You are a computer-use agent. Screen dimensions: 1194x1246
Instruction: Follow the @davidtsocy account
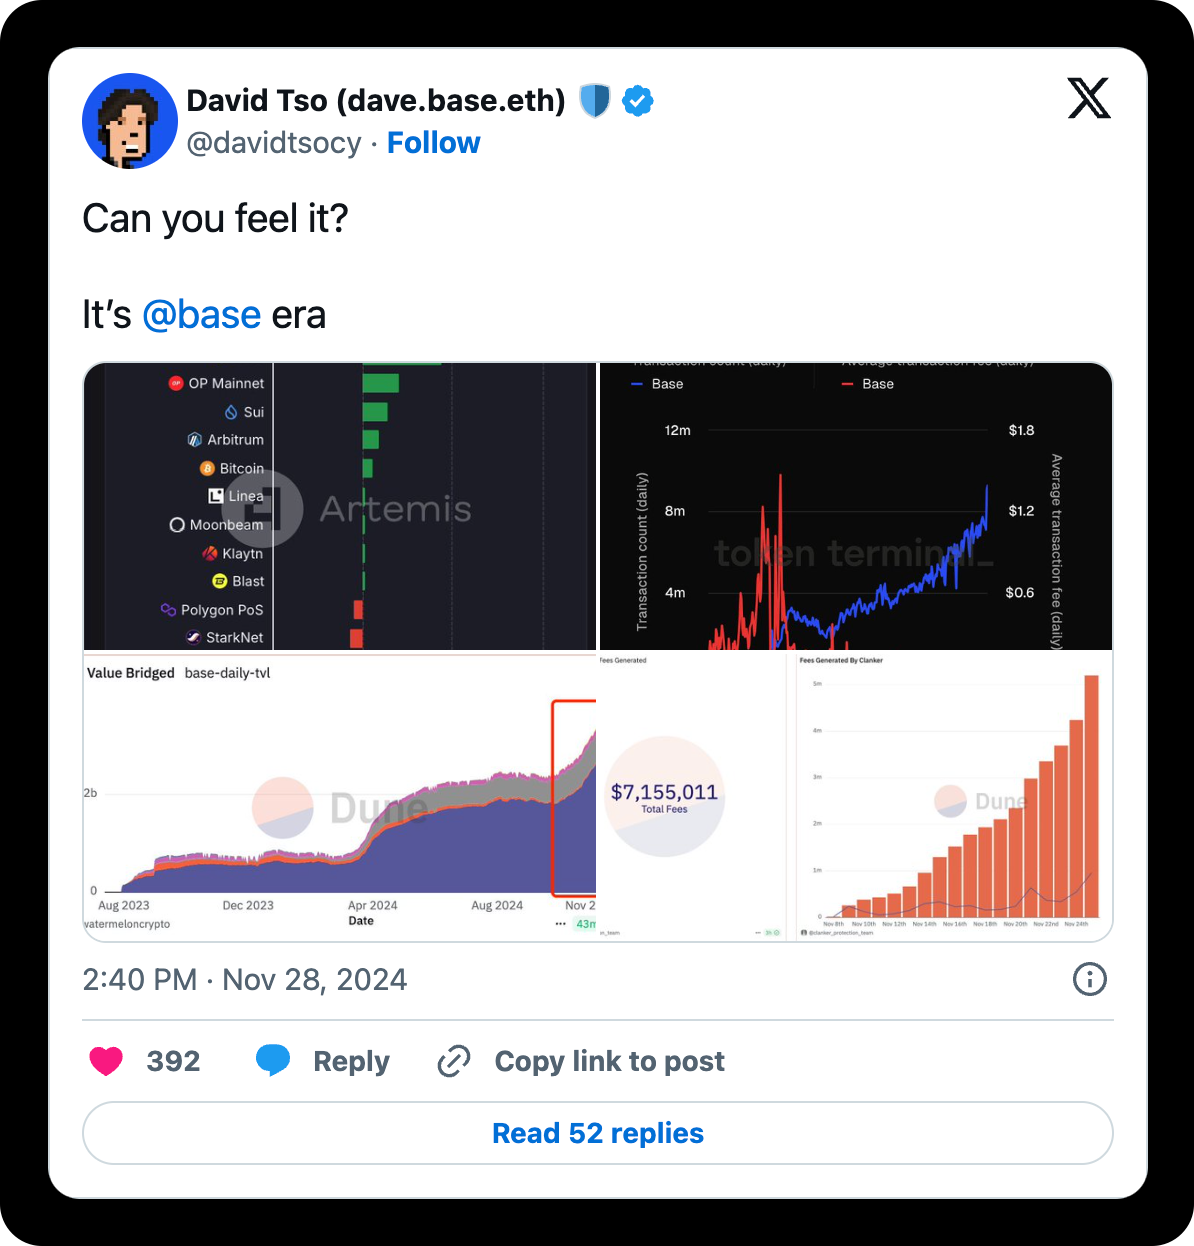pyautogui.click(x=433, y=143)
